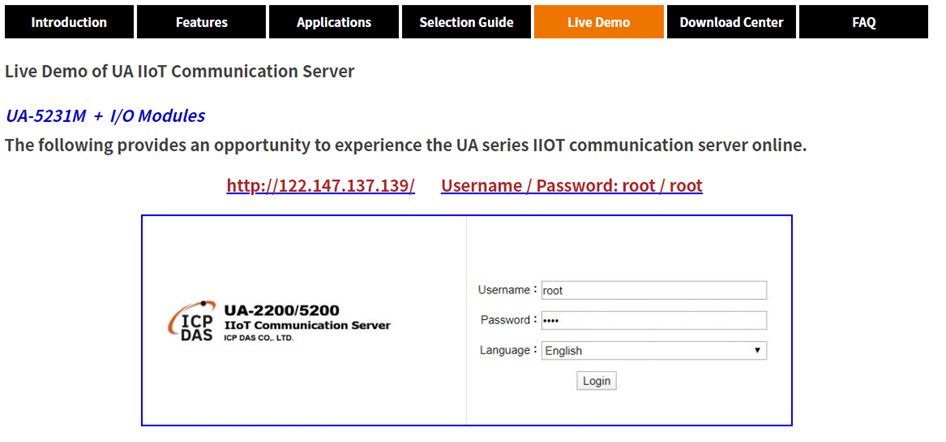Click the Username label
The image size is (946, 442).
[x=507, y=290]
